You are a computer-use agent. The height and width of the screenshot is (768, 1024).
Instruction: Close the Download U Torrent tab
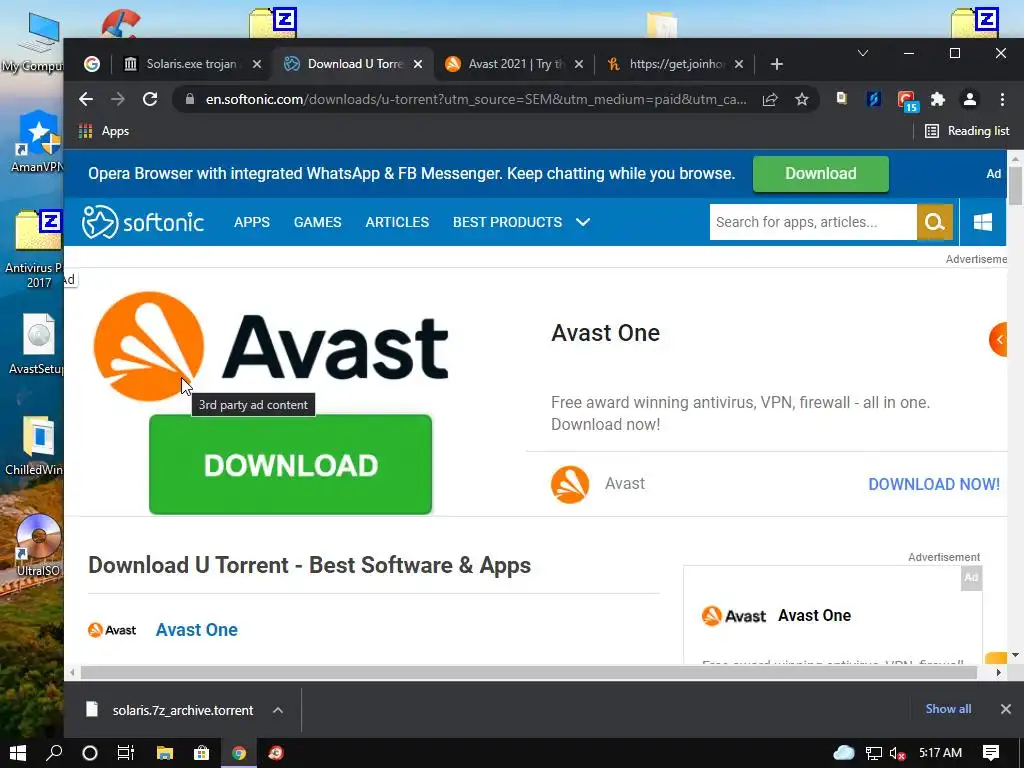tap(418, 64)
